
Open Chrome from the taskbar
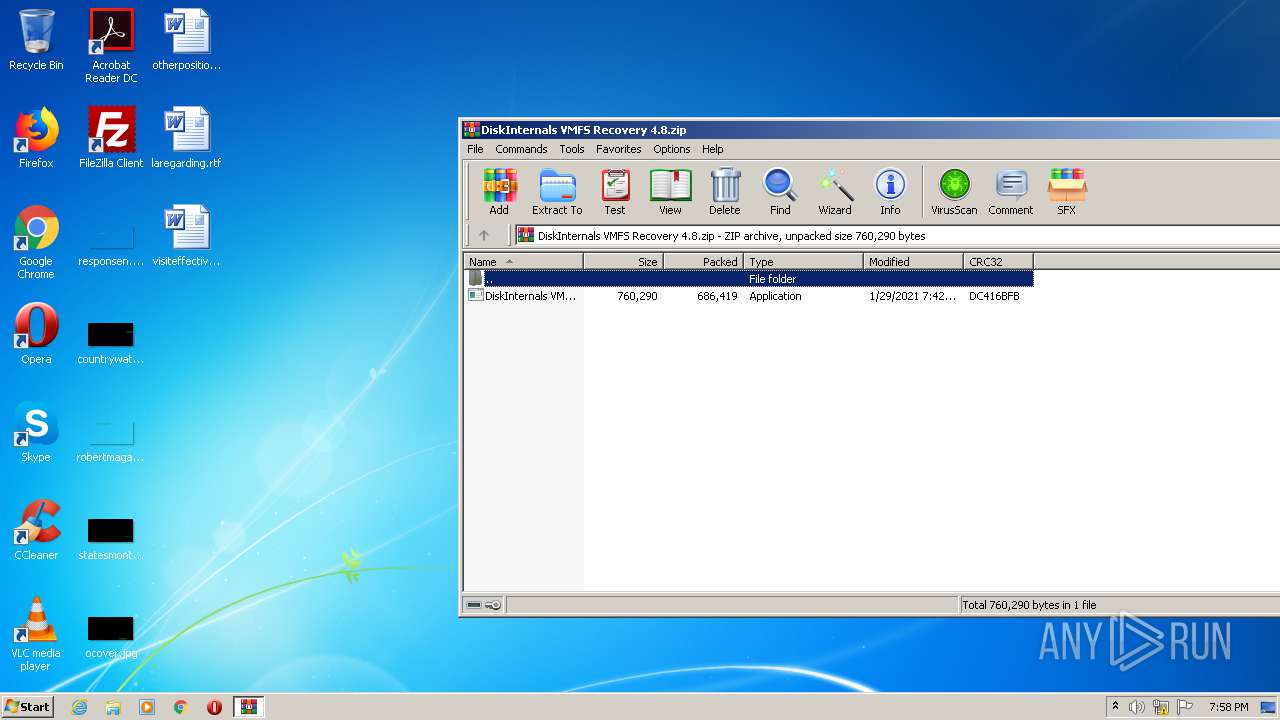(181, 707)
